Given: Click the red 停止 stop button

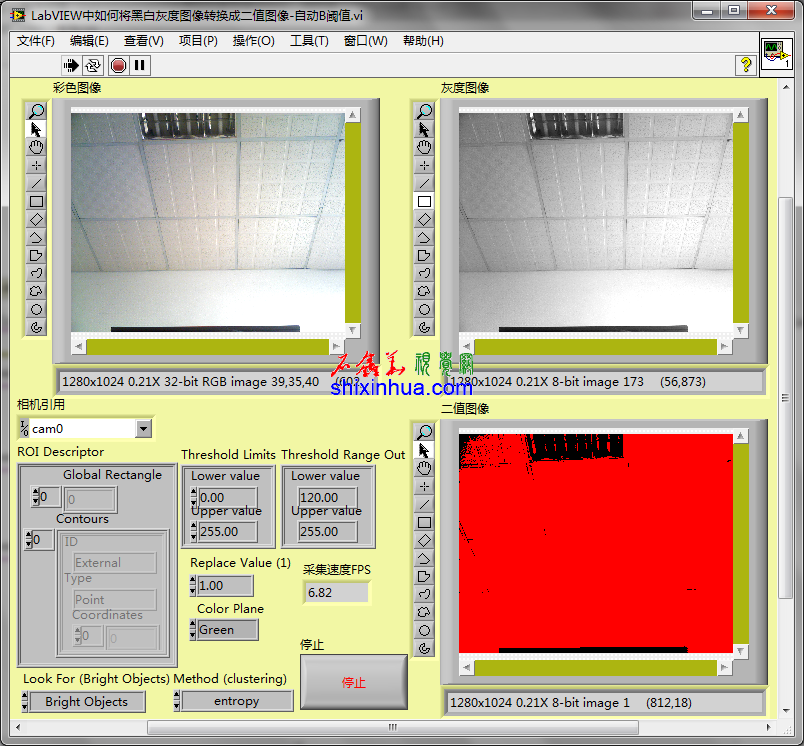Looking at the screenshot, I should 354,682.
